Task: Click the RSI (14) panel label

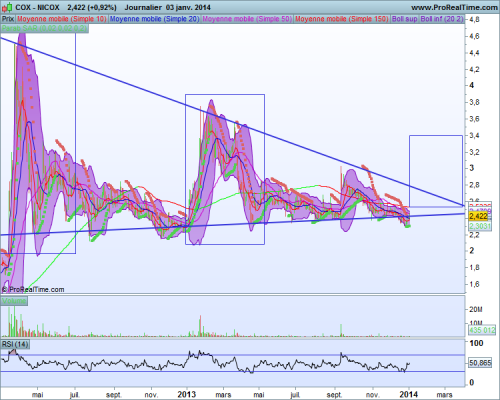Action: click(15, 344)
